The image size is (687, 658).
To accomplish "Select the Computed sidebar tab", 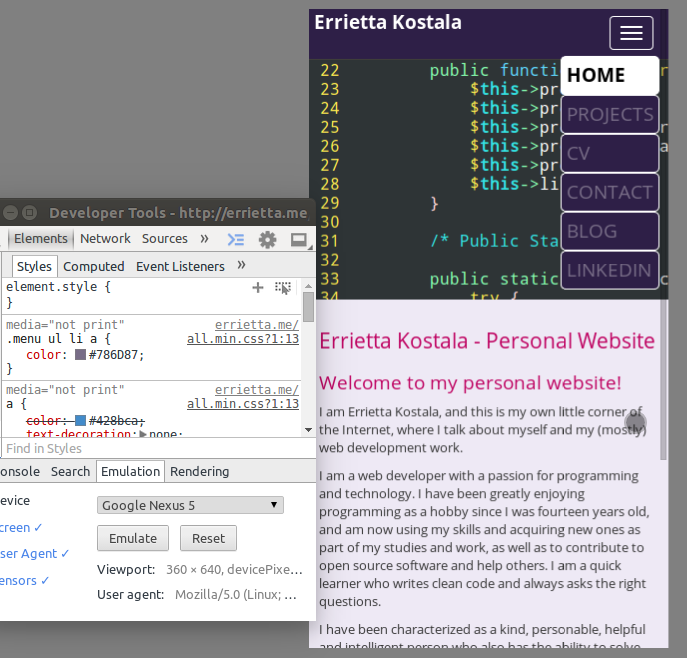I will click(x=94, y=266).
